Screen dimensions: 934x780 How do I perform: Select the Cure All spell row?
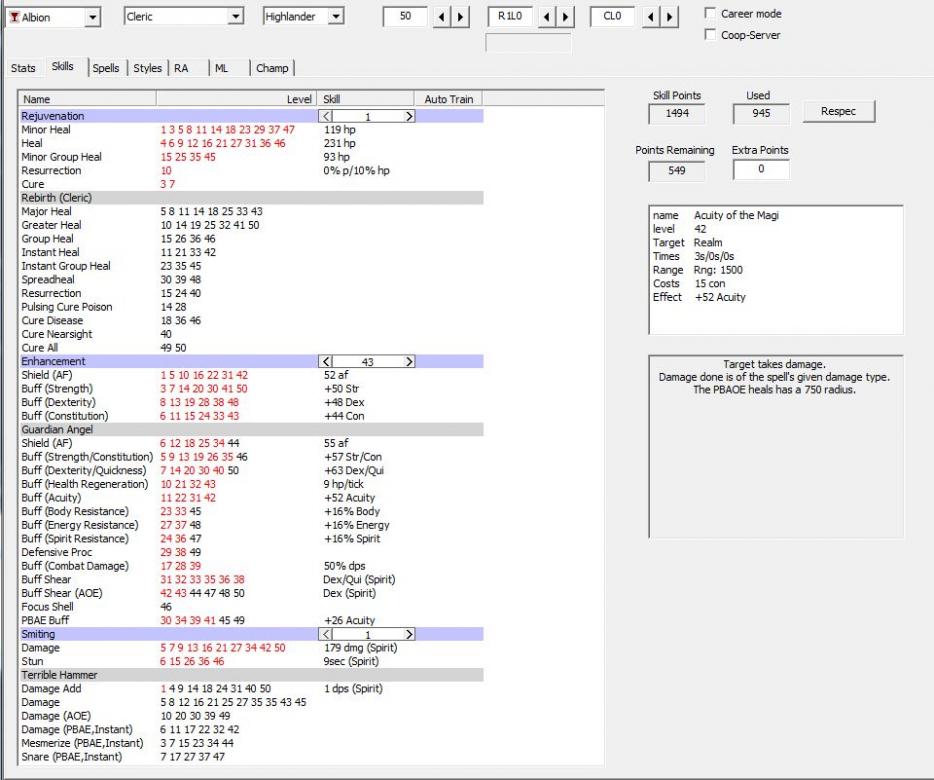click(x=251, y=348)
